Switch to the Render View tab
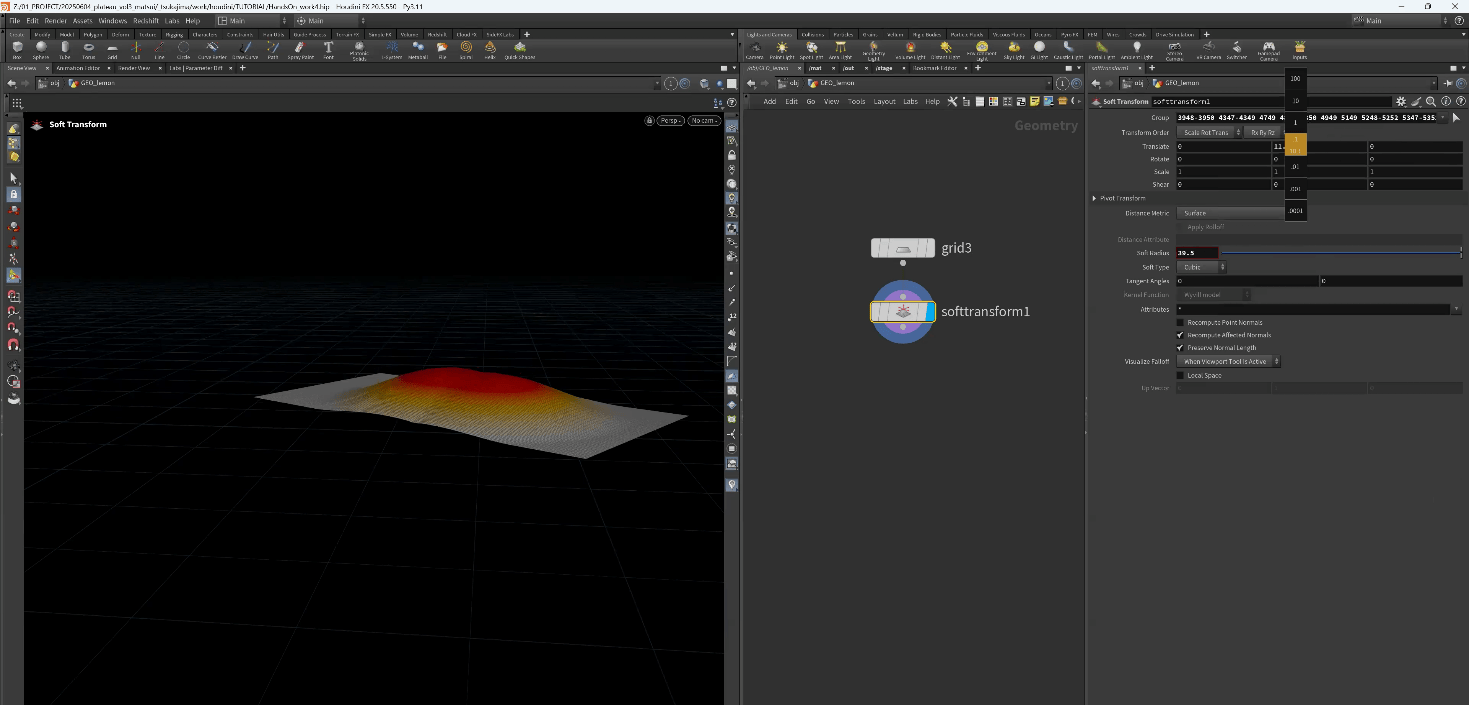 pyautogui.click(x=133, y=68)
